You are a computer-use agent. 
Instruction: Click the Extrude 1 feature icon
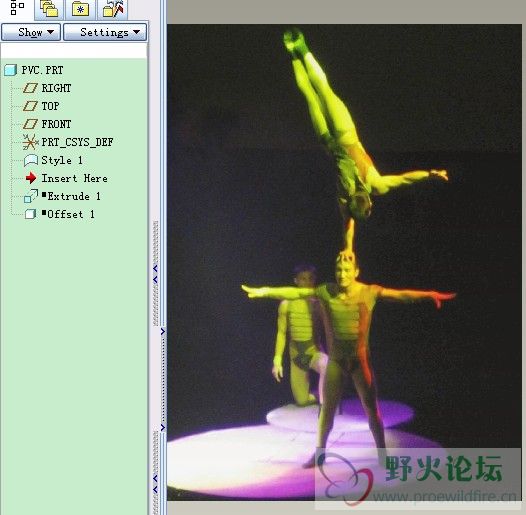click(31, 196)
